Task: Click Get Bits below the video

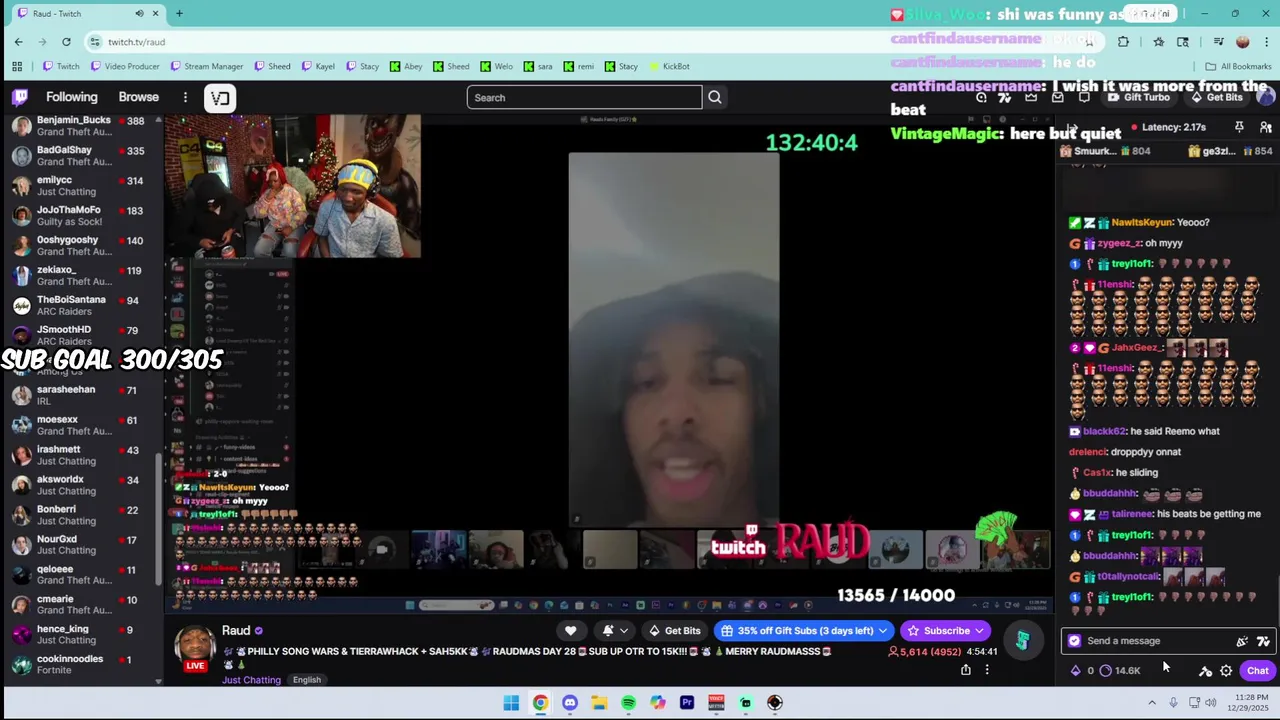Action: pyautogui.click(x=675, y=631)
